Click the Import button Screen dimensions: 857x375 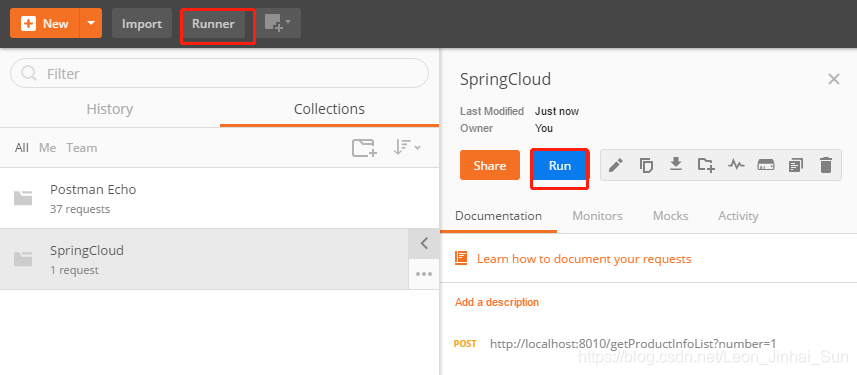(142, 24)
